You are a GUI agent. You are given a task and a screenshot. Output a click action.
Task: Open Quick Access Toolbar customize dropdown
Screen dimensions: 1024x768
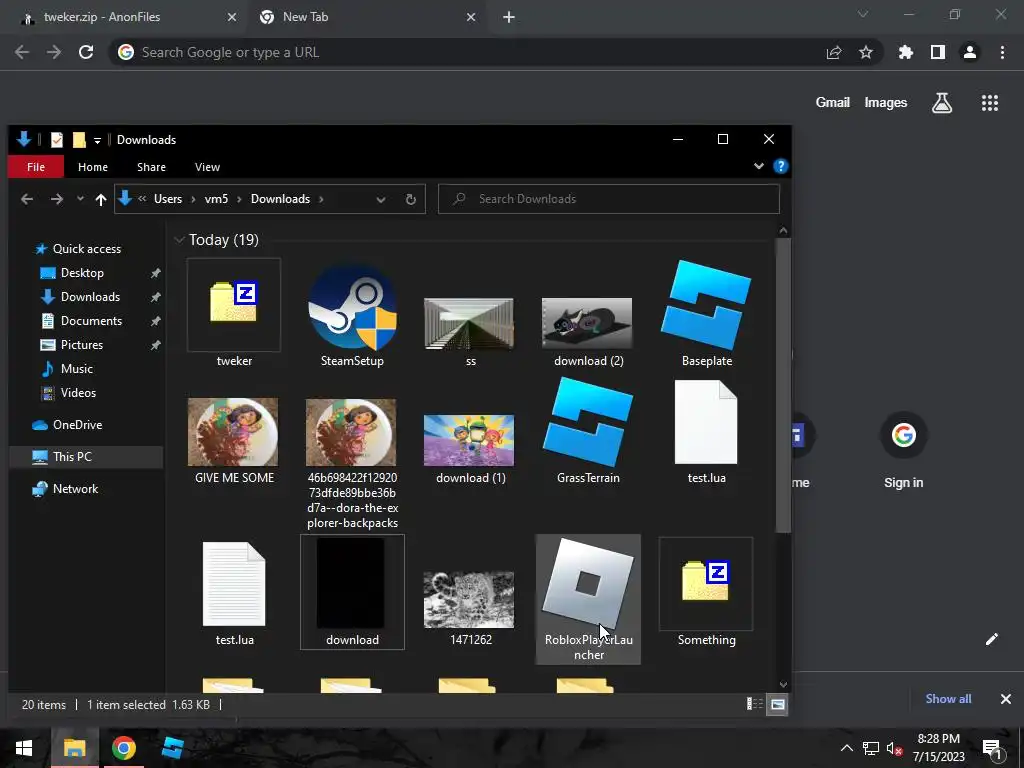tap(97, 140)
